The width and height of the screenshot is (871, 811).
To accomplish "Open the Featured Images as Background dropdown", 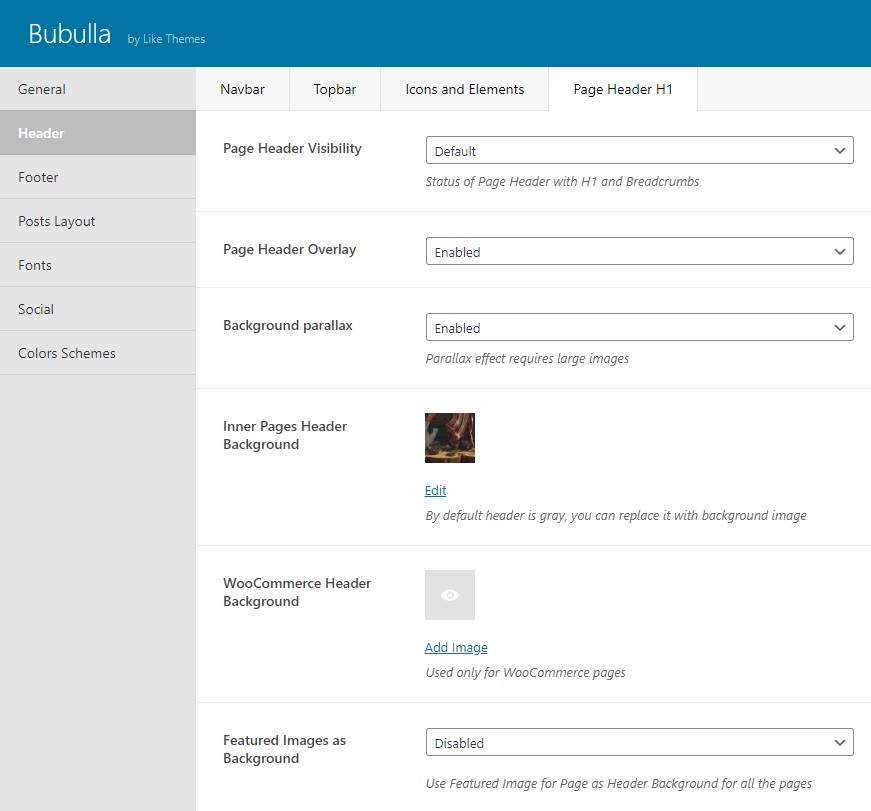I will (x=639, y=742).
